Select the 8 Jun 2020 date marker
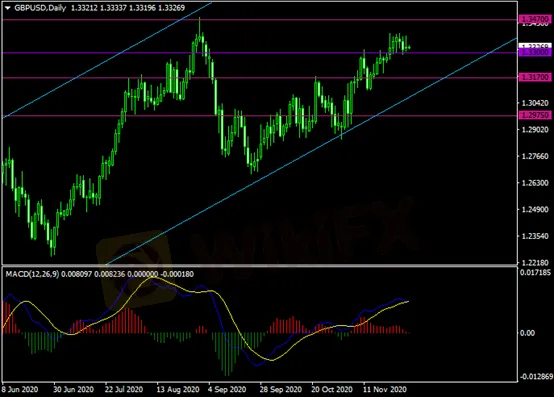The image size is (554, 397). coord(20,390)
